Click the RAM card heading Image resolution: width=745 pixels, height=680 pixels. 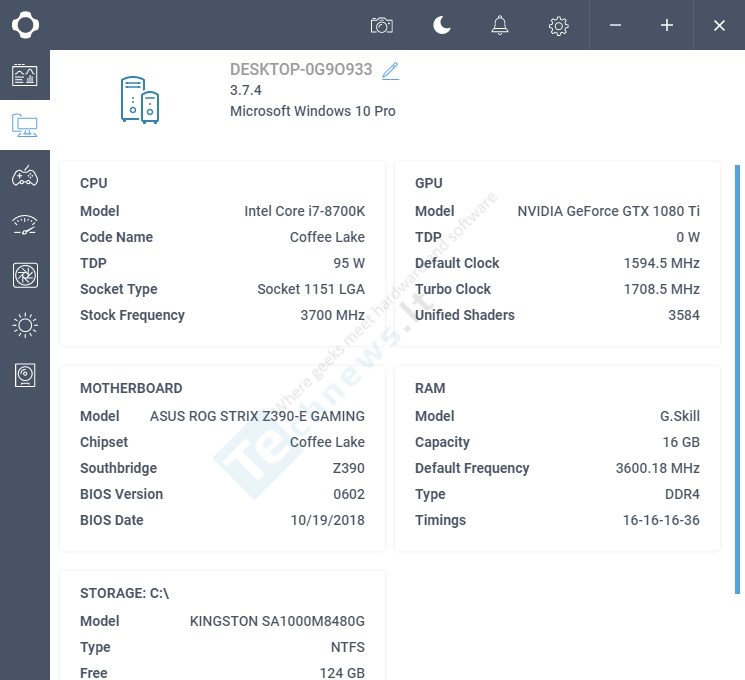point(430,388)
